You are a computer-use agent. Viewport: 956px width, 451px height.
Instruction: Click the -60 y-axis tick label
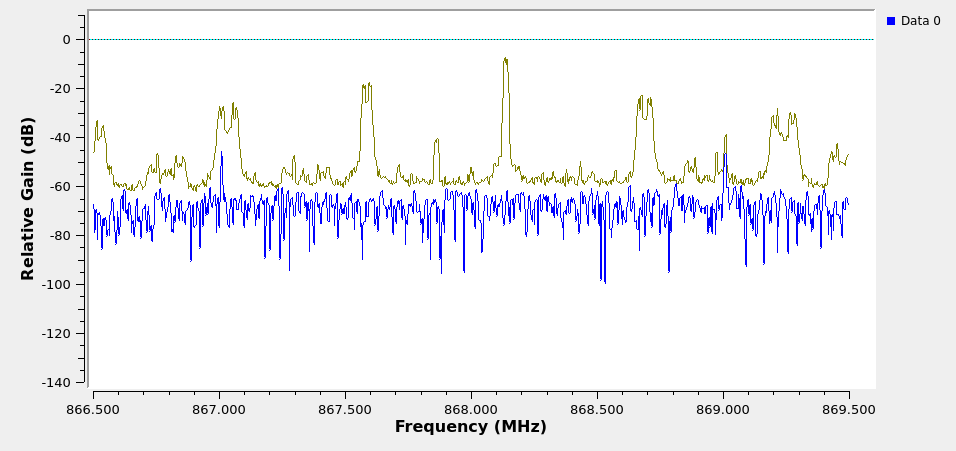coord(61,186)
